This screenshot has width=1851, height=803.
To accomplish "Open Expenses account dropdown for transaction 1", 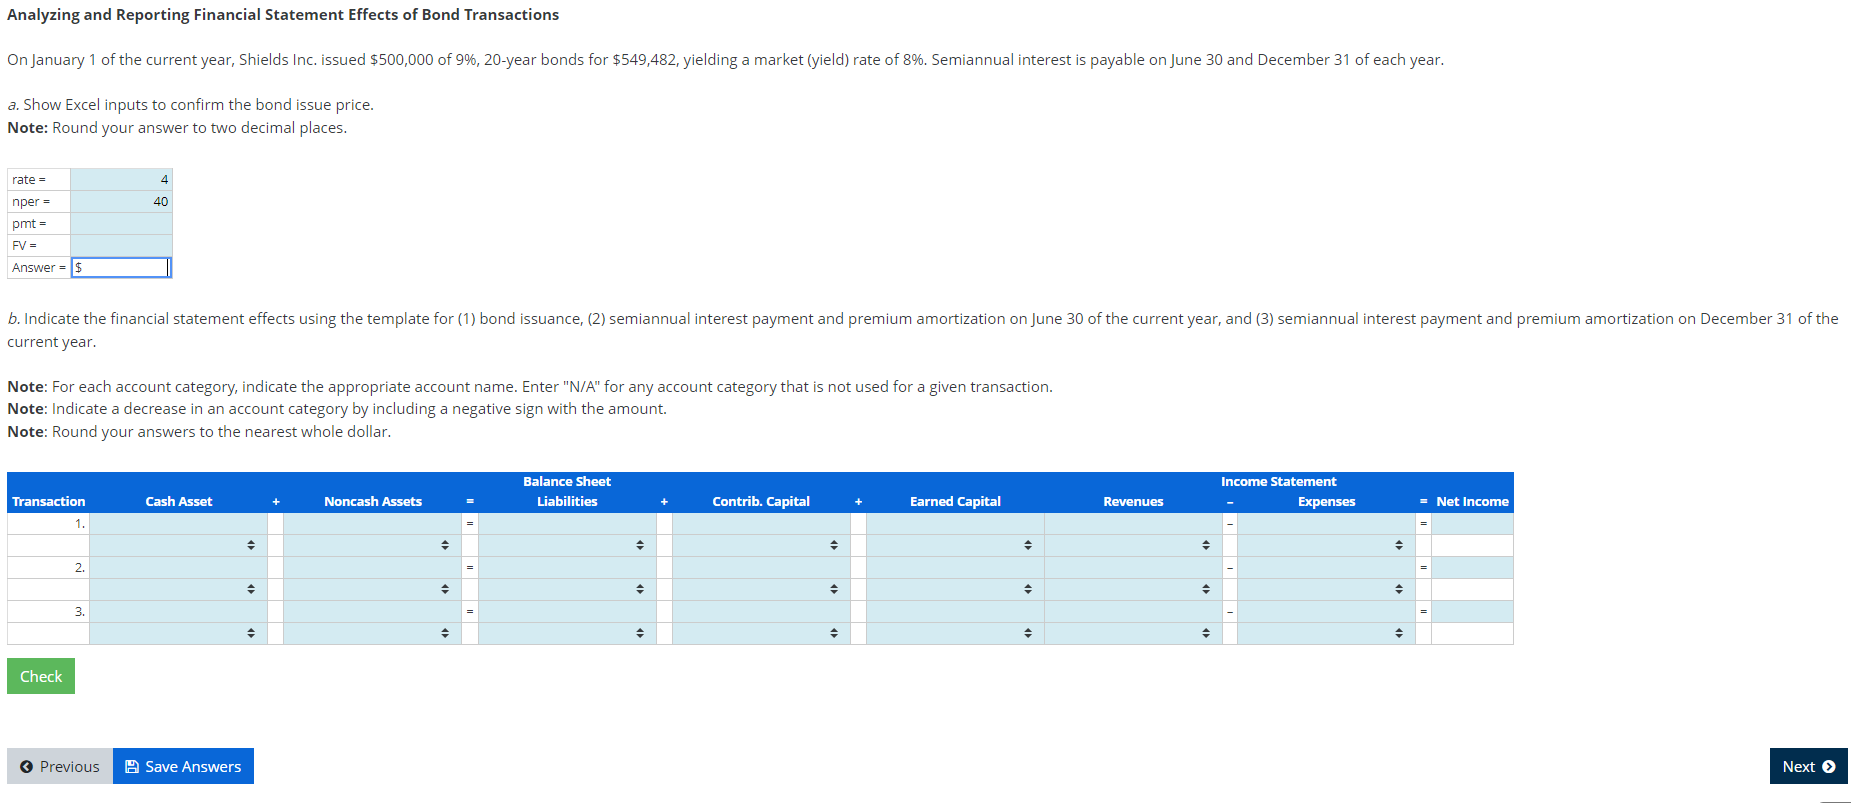I will coord(1326,545).
